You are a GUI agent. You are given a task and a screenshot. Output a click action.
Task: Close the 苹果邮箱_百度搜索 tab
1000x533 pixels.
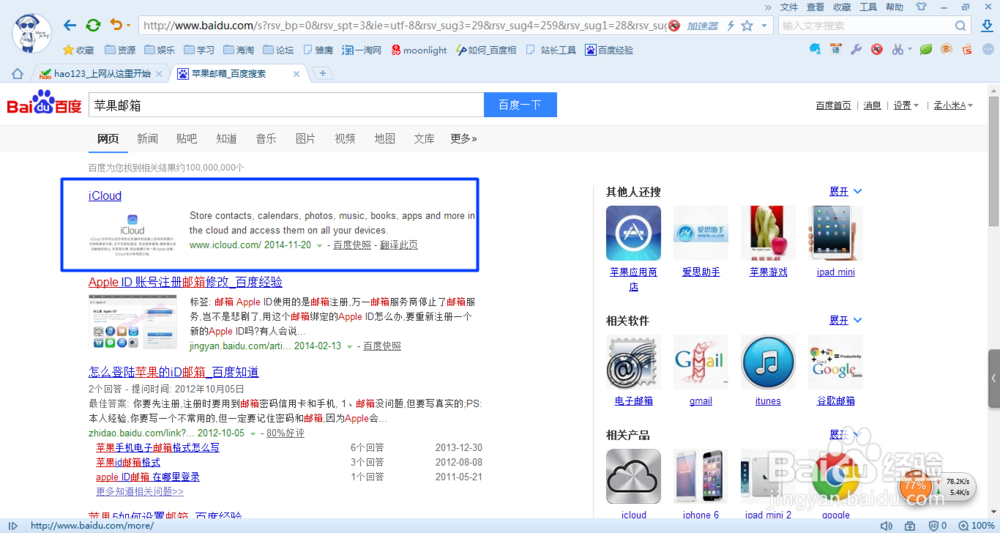click(296, 74)
